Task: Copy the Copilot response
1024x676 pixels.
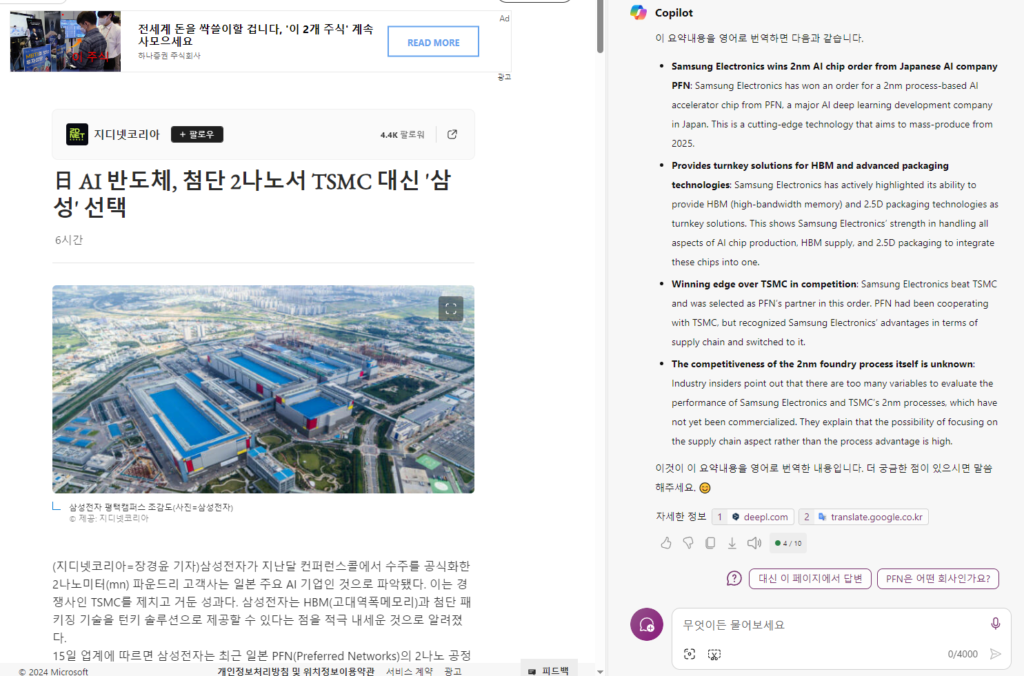Action: coord(710,543)
